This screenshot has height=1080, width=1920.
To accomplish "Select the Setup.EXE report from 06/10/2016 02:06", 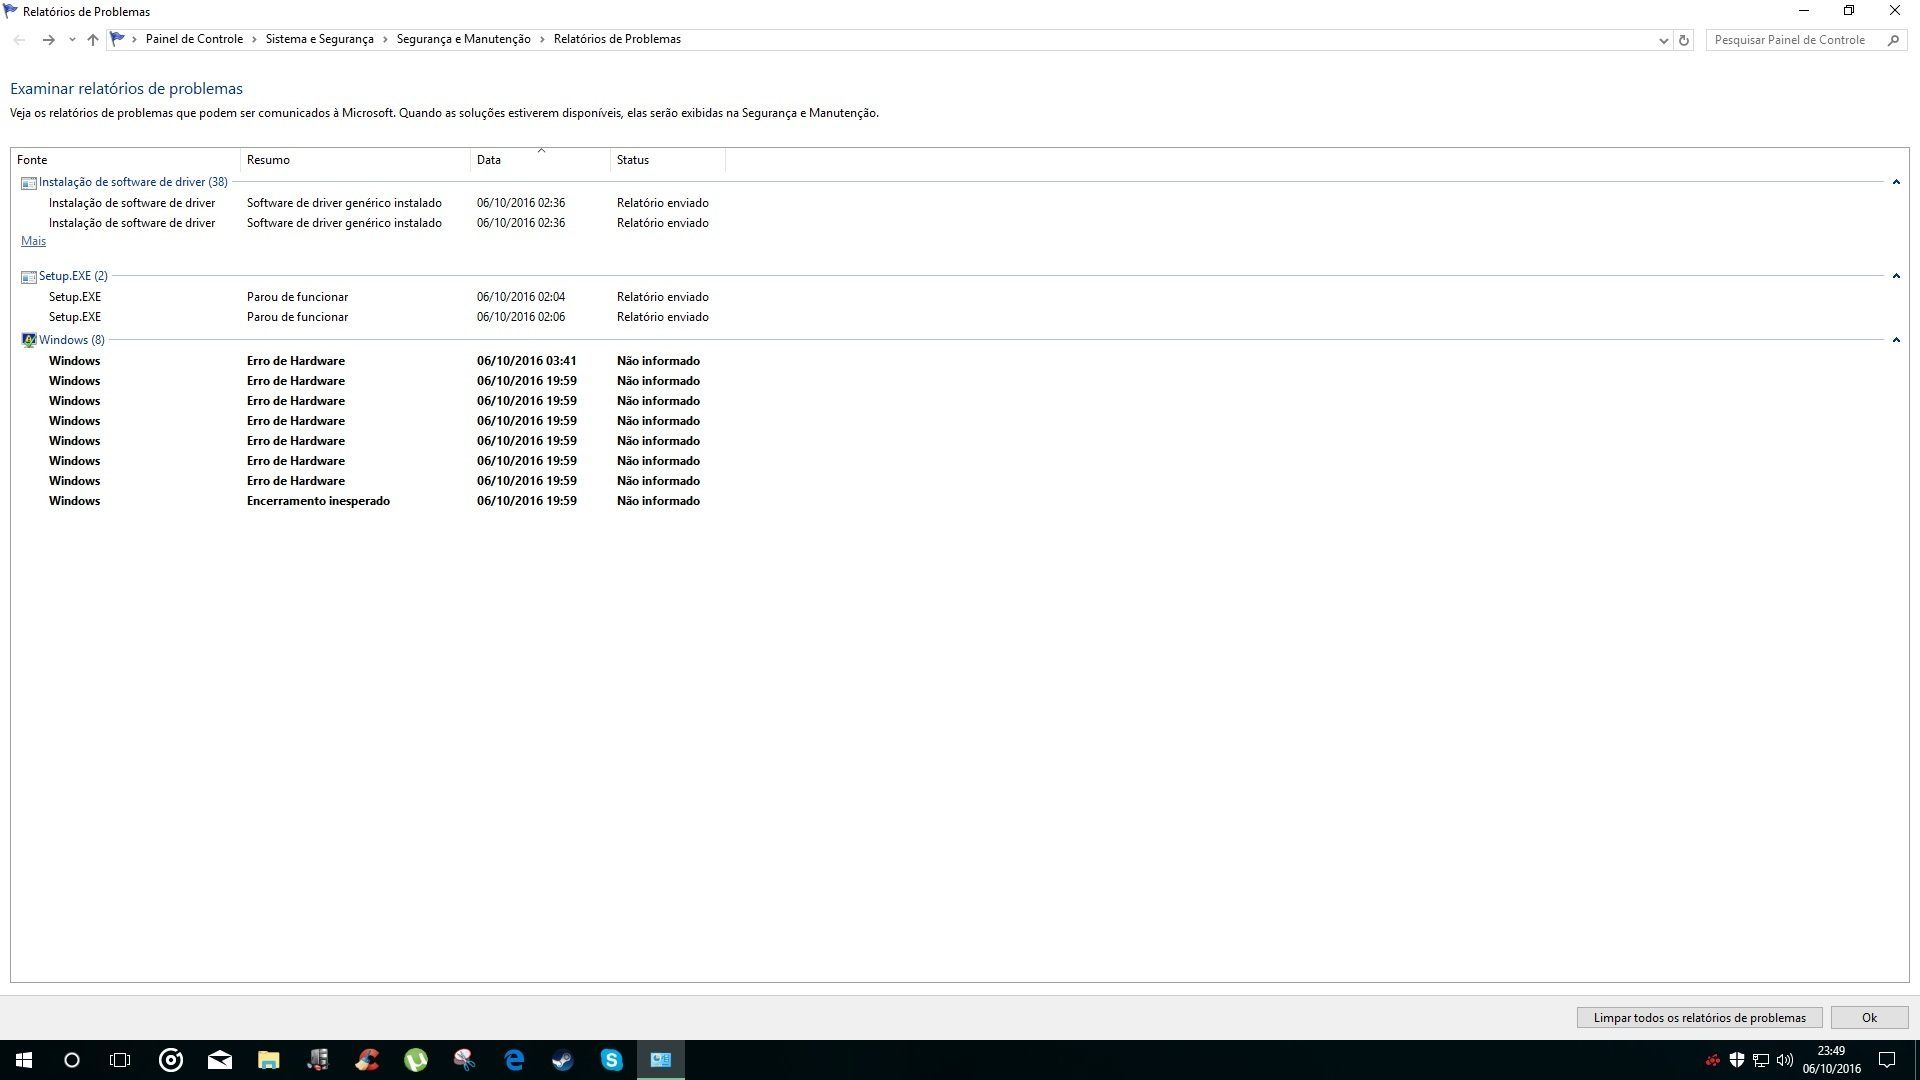I will click(378, 317).
